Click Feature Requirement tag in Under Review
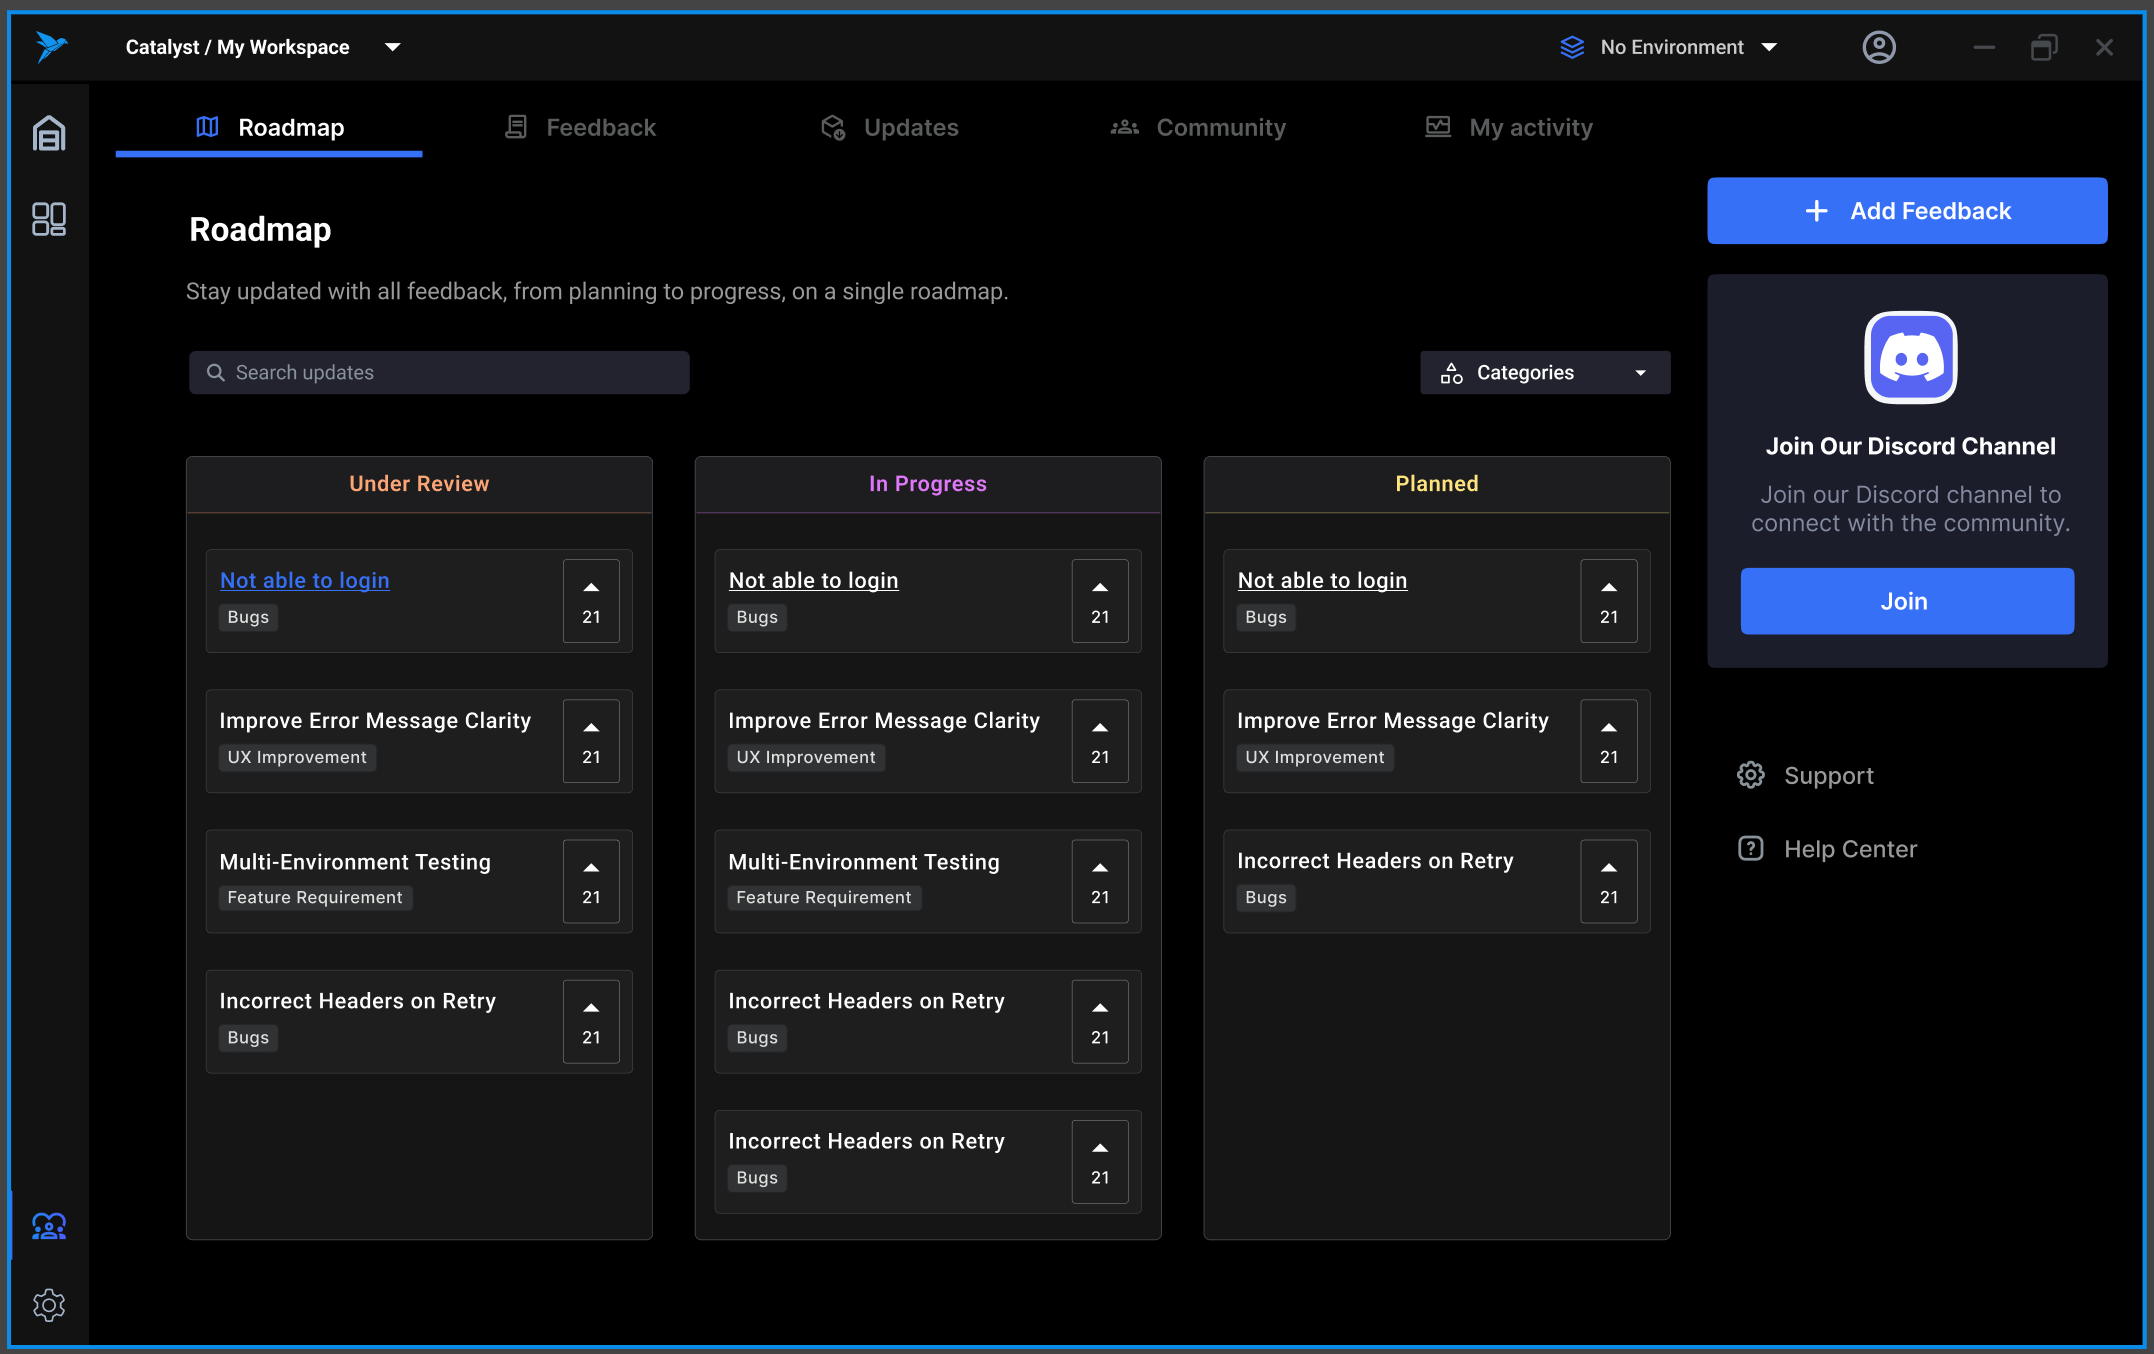 click(315, 897)
